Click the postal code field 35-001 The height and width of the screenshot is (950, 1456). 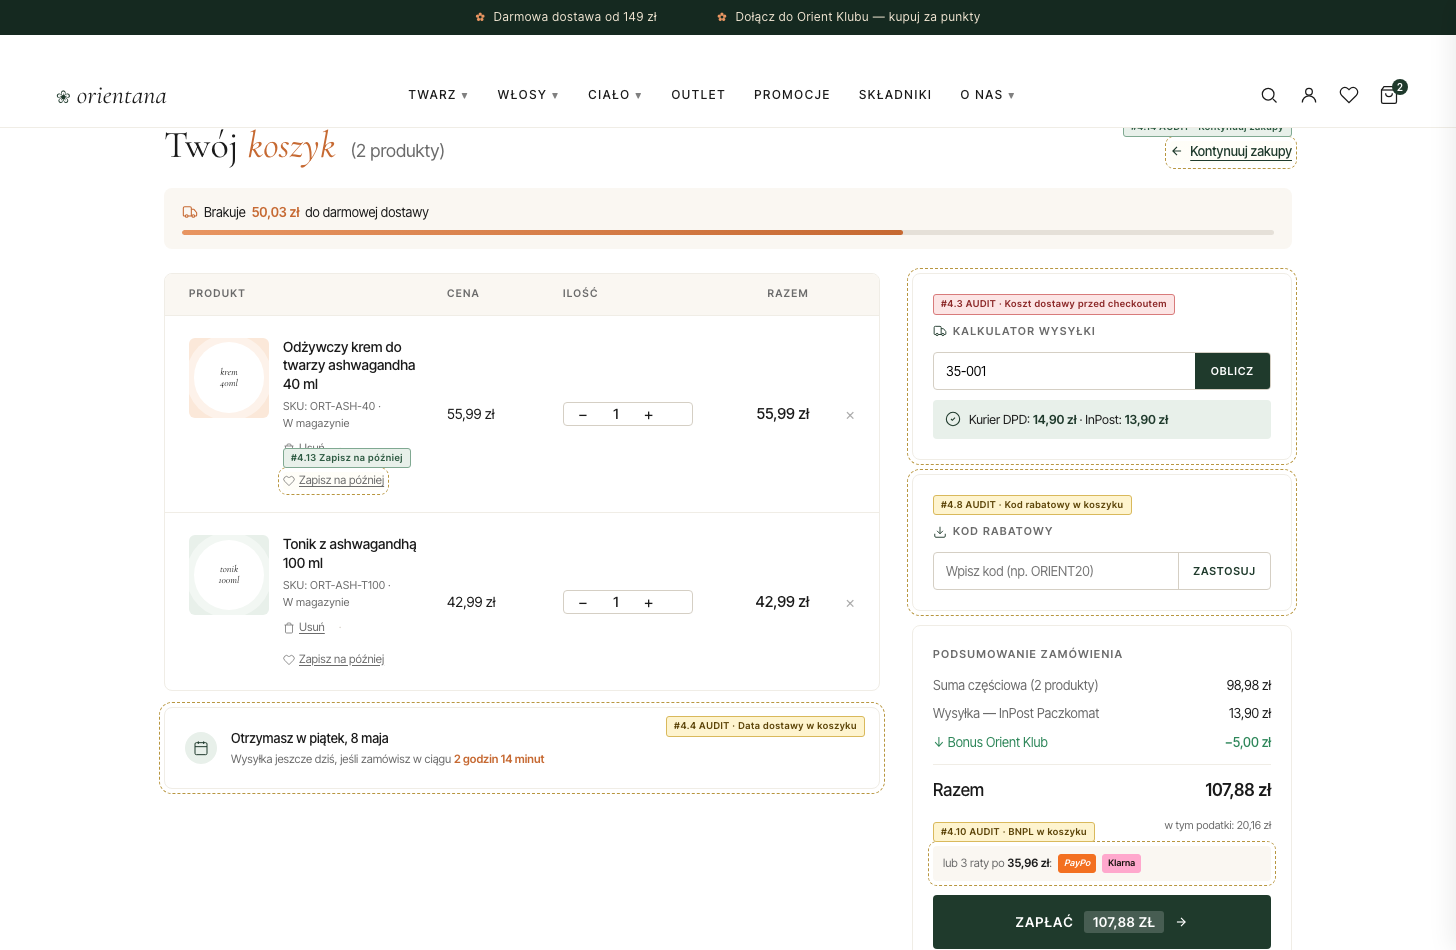click(1064, 371)
